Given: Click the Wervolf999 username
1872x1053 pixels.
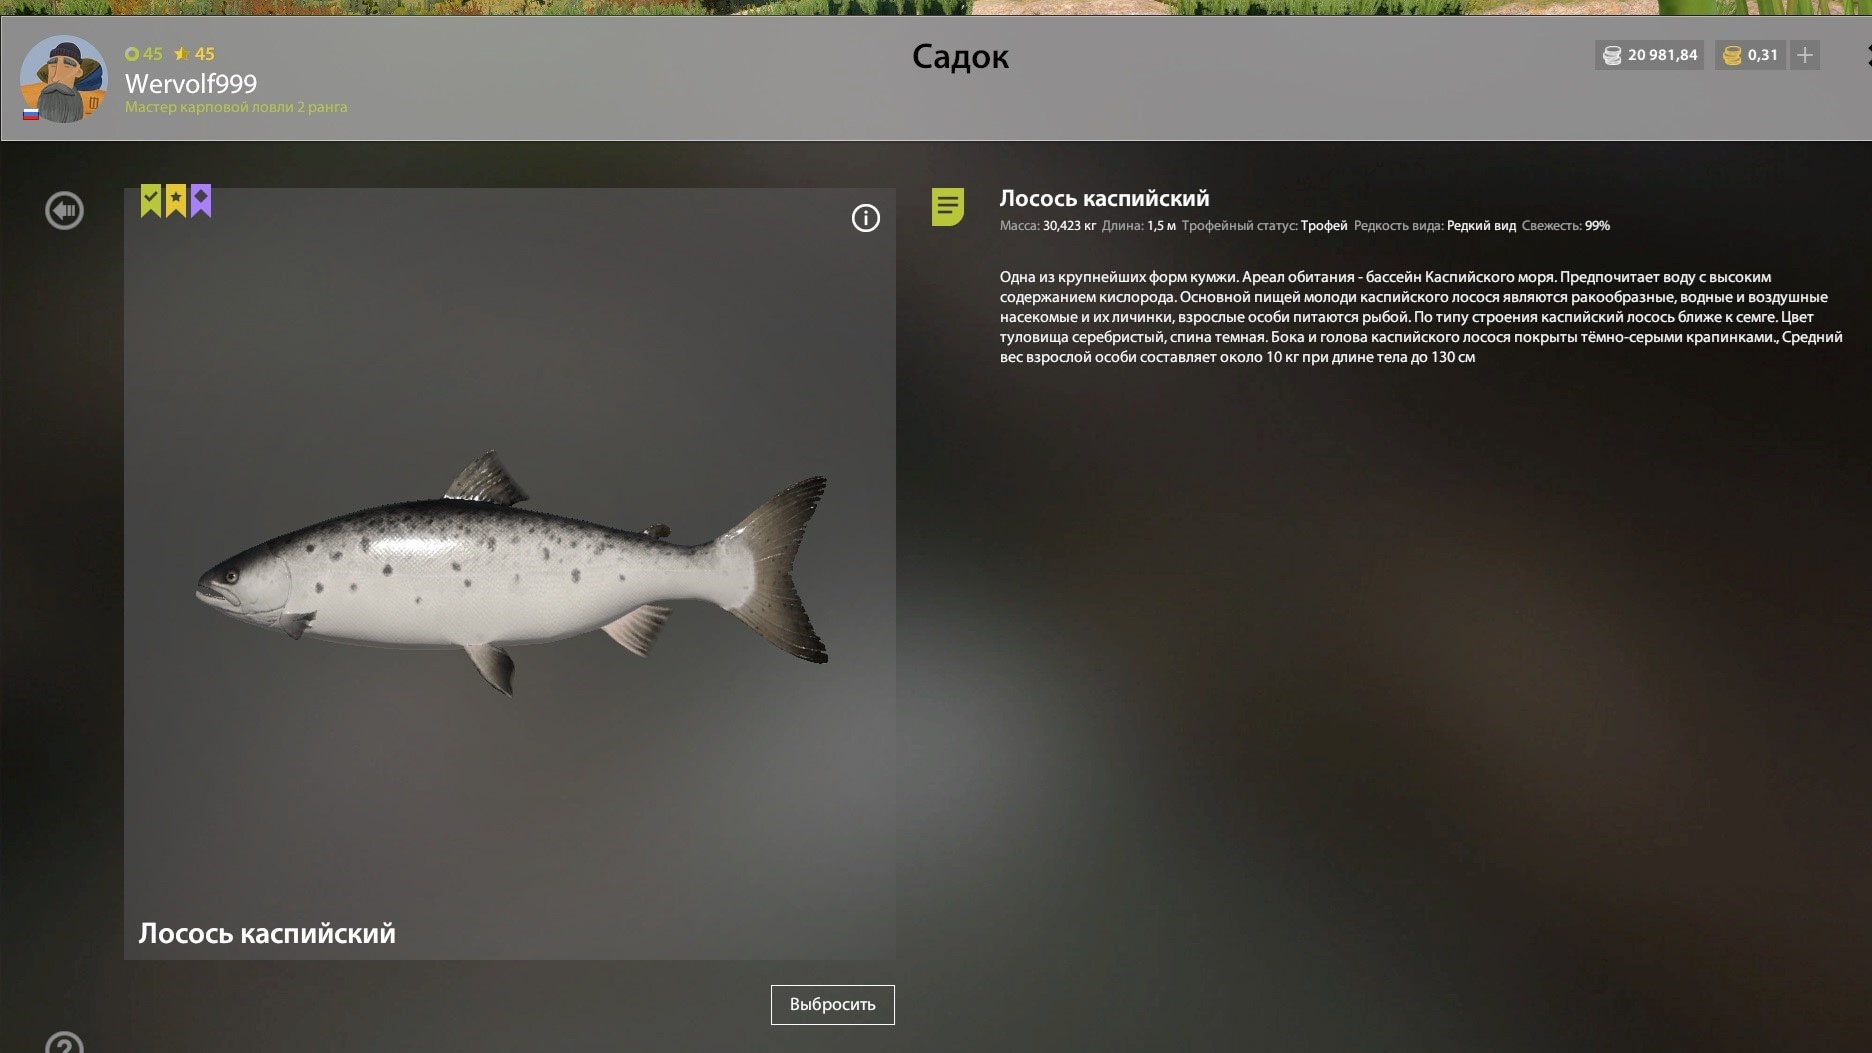Looking at the screenshot, I should coord(191,83).
